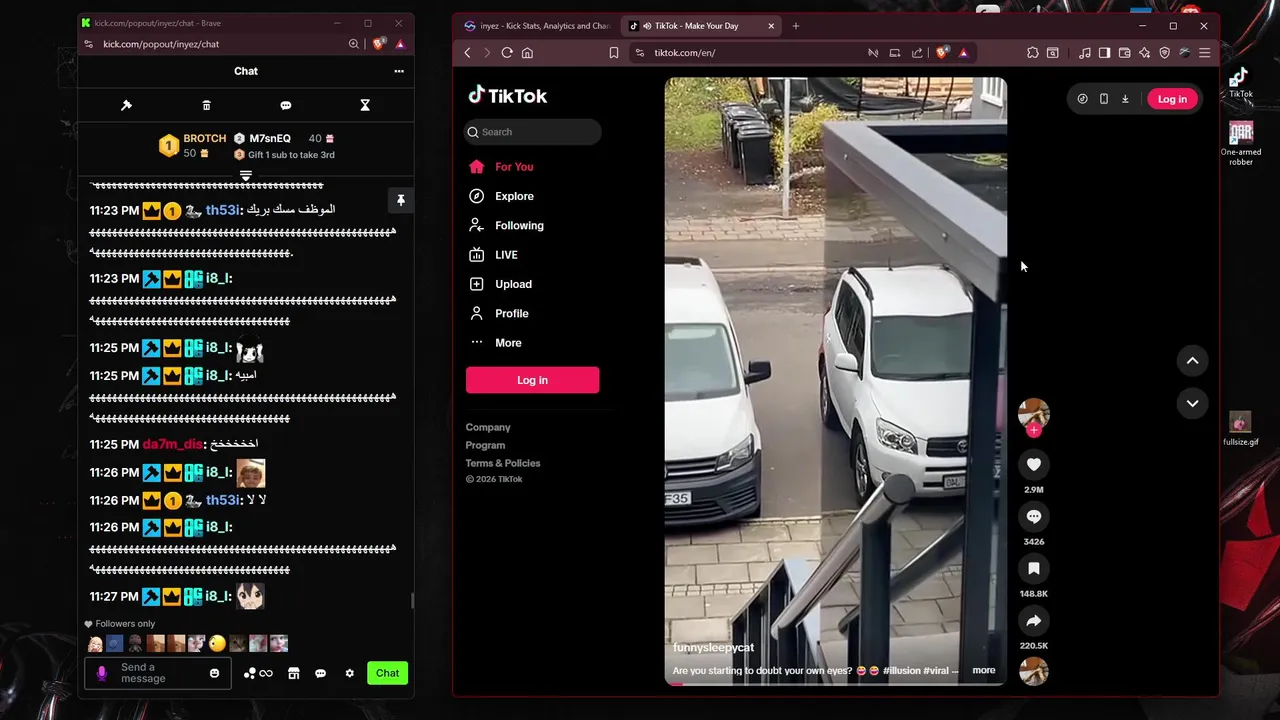The image size is (1280, 720).
Task: Click Brave Shields icon in Kick window
Action: [x=378, y=44]
